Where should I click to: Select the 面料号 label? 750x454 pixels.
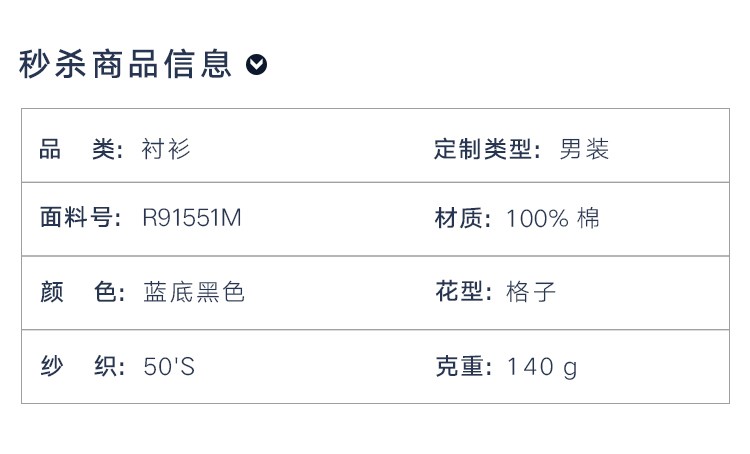click(x=81, y=218)
